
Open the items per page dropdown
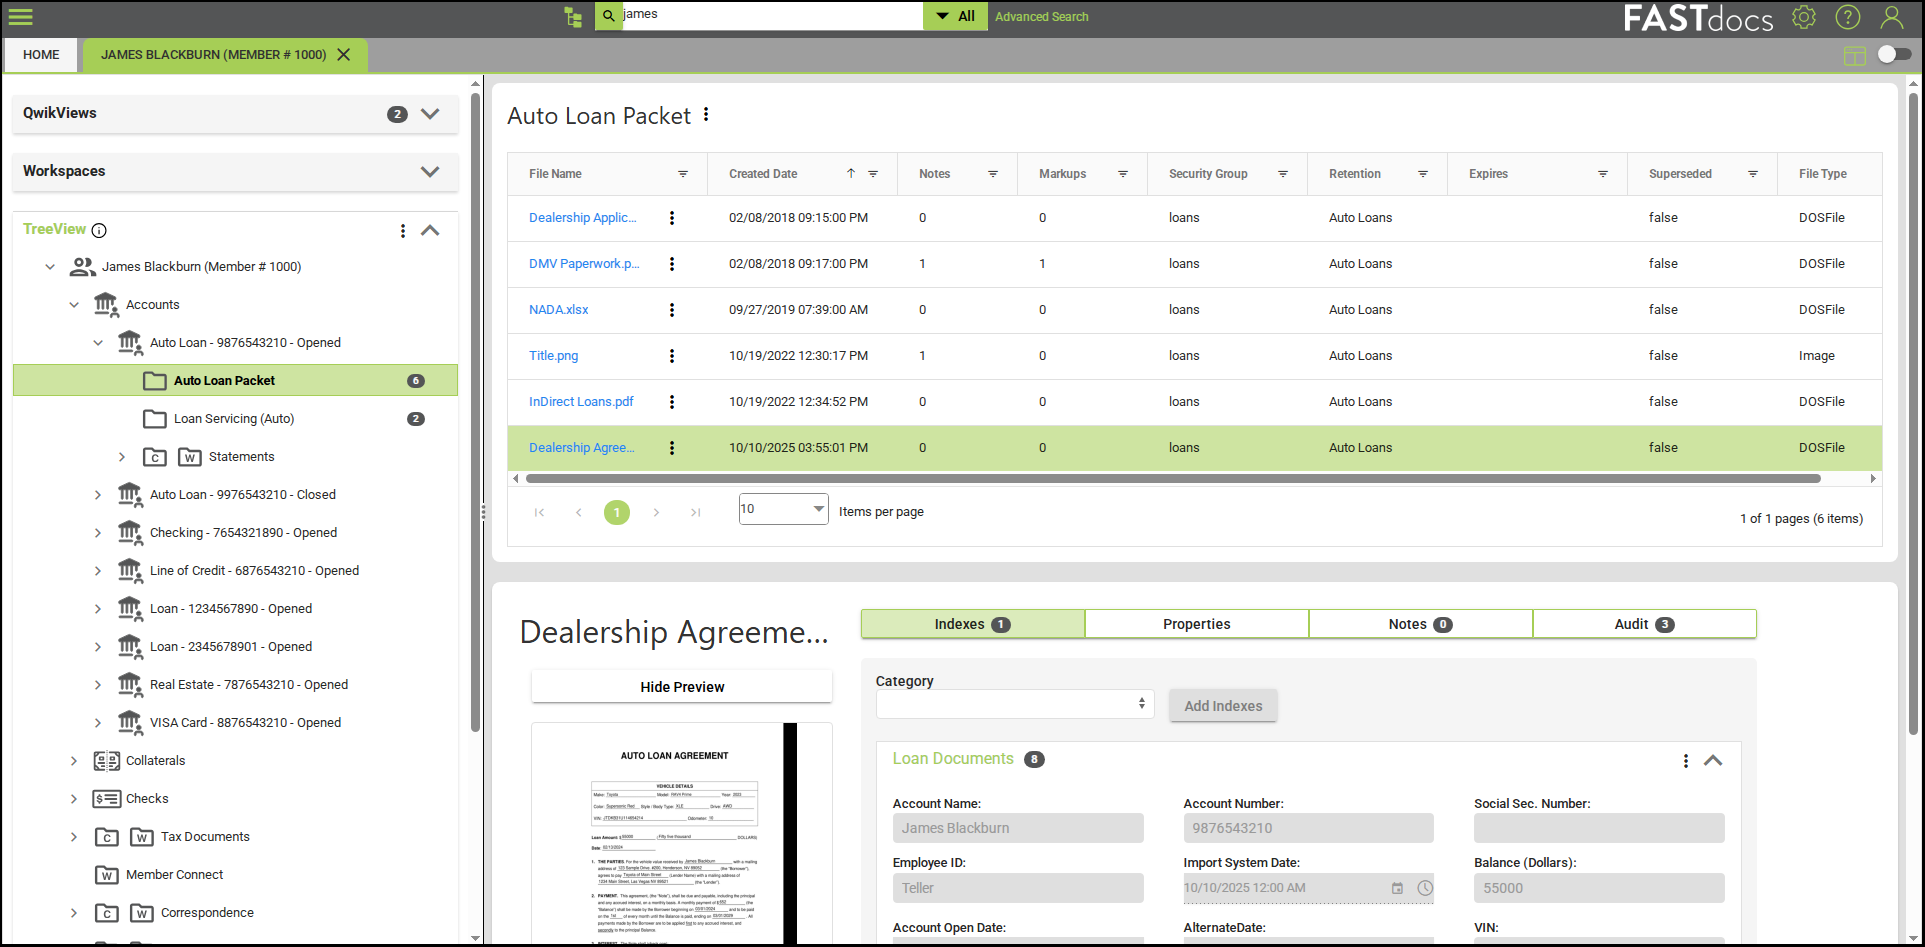(x=818, y=509)
